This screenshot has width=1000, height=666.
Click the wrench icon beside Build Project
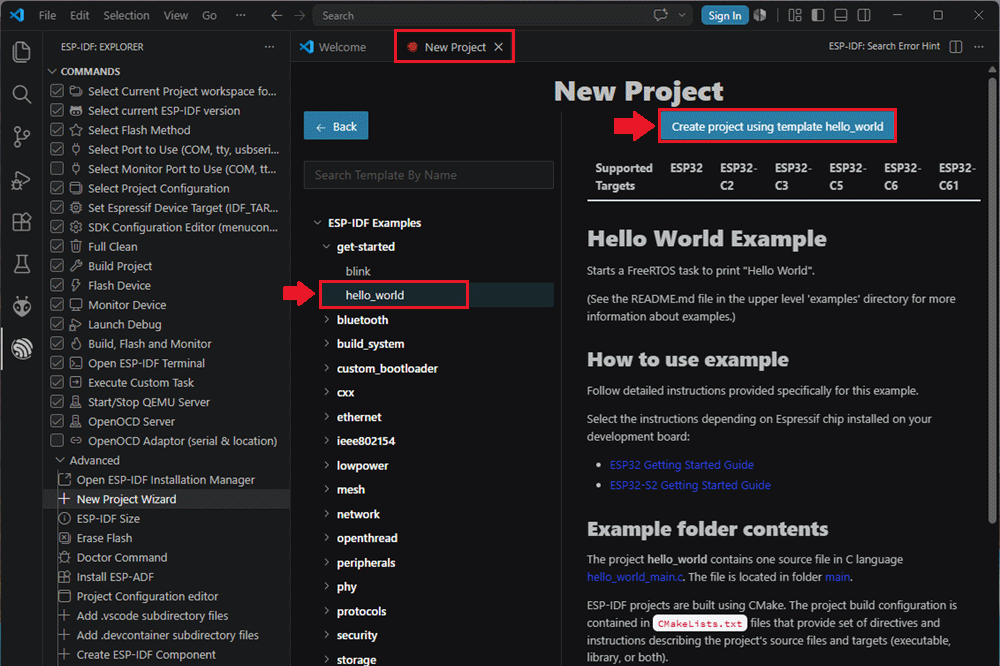76,266
